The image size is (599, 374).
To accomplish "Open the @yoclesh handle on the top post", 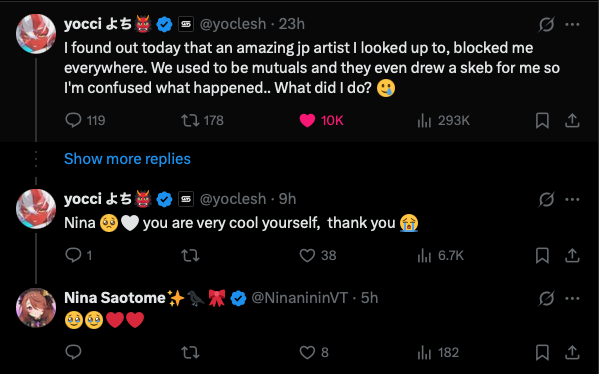I will pos(233,24).
